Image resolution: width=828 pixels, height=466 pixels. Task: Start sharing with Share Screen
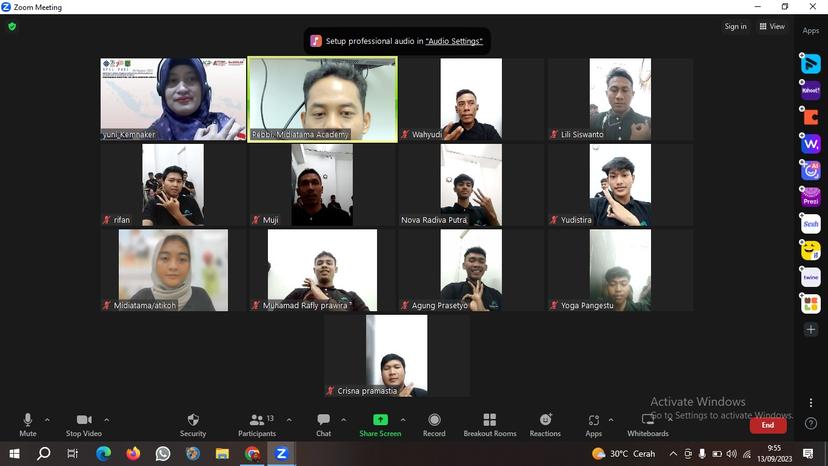[380, 425]
